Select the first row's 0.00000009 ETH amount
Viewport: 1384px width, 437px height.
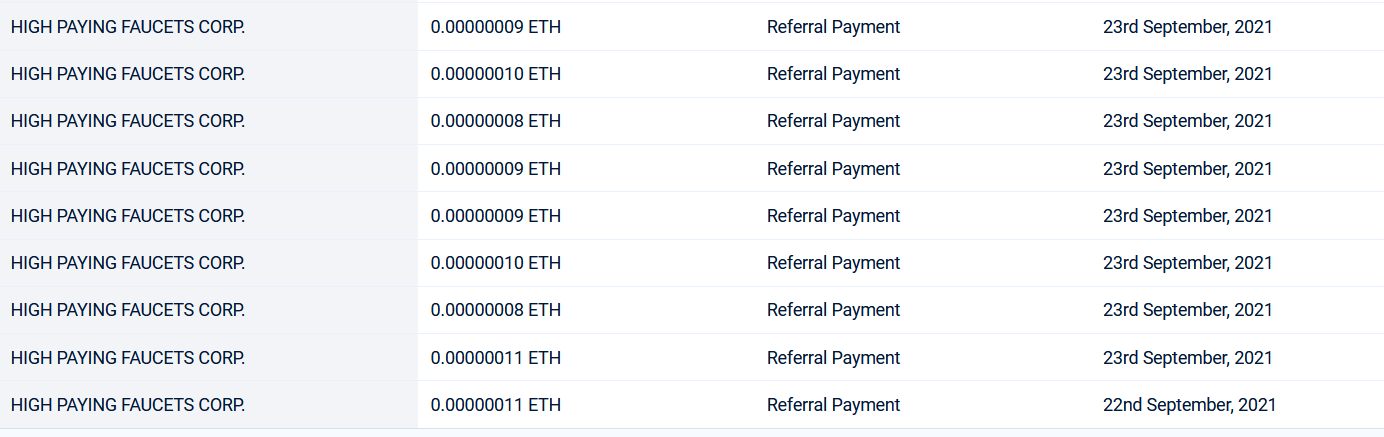pyautogui.click(x=496, y=27)
